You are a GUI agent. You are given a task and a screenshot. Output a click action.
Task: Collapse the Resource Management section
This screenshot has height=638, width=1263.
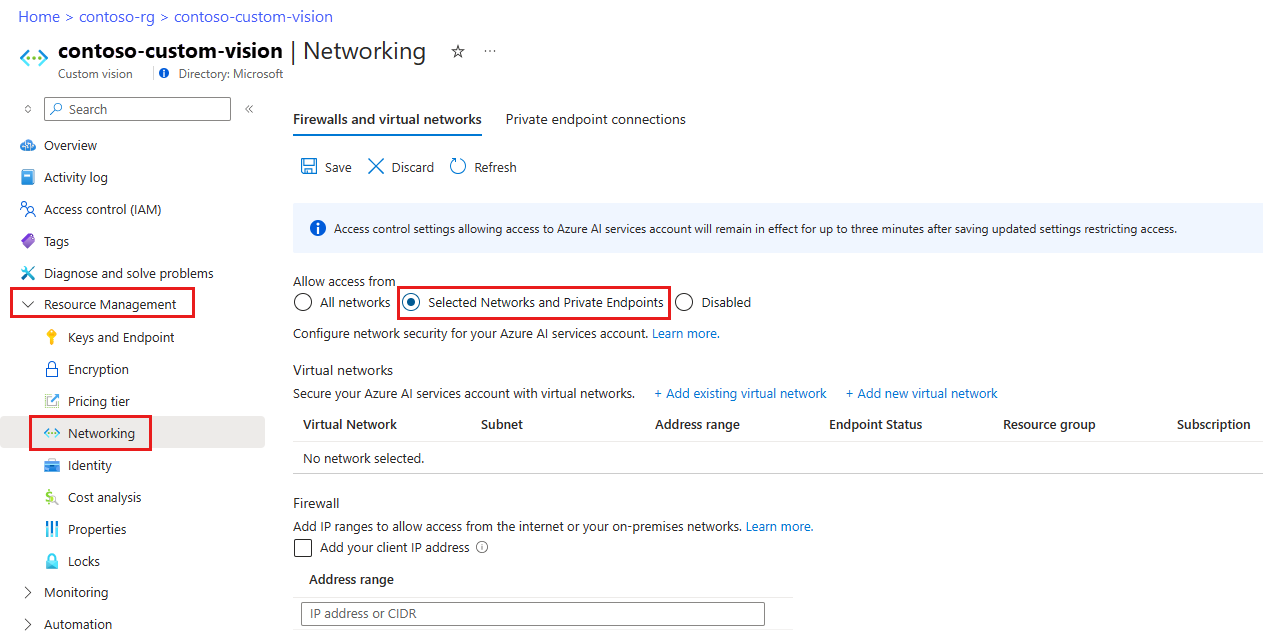click(28, 305)
